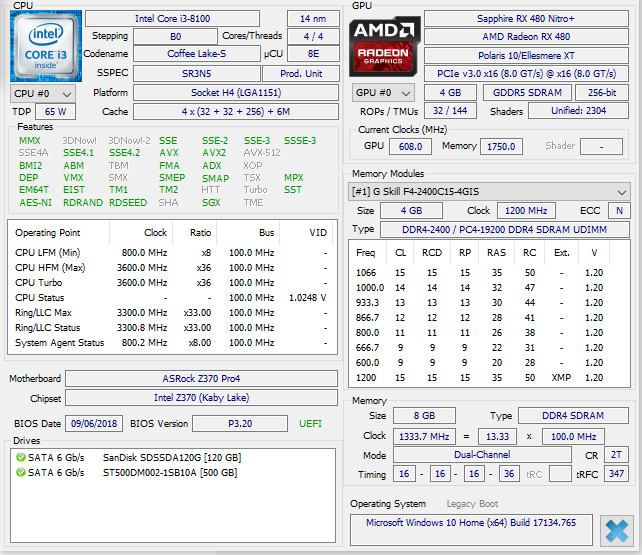Click the 65 W TDP value
642x555 pixels.
tap(55, 112)
